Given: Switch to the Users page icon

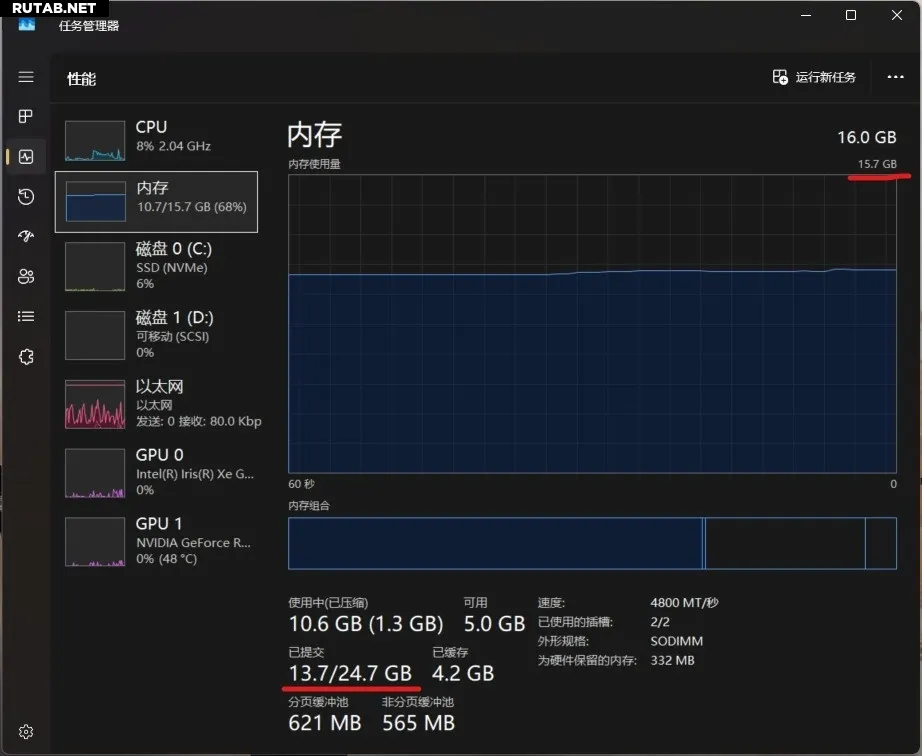Looking at the screenshot, I should pos(26,277).
